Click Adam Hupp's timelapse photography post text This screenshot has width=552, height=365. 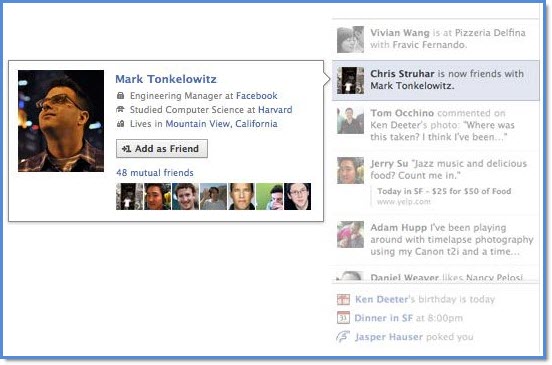coord(452,240)
